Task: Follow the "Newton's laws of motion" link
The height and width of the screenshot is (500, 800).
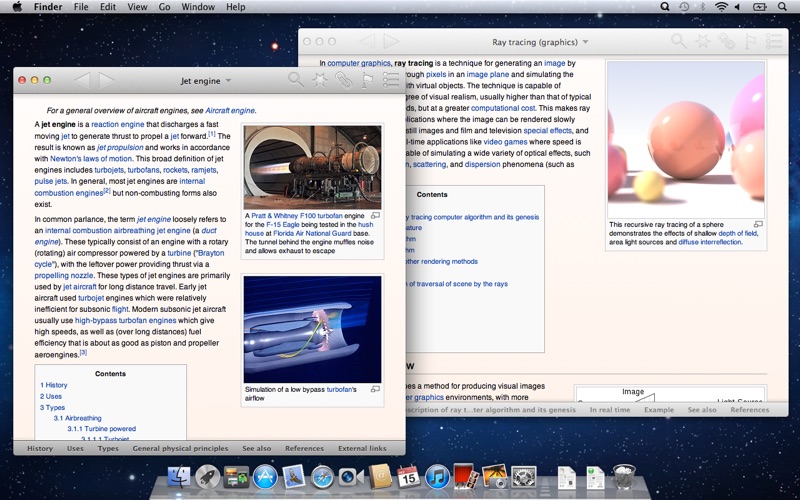Action: 91,158
